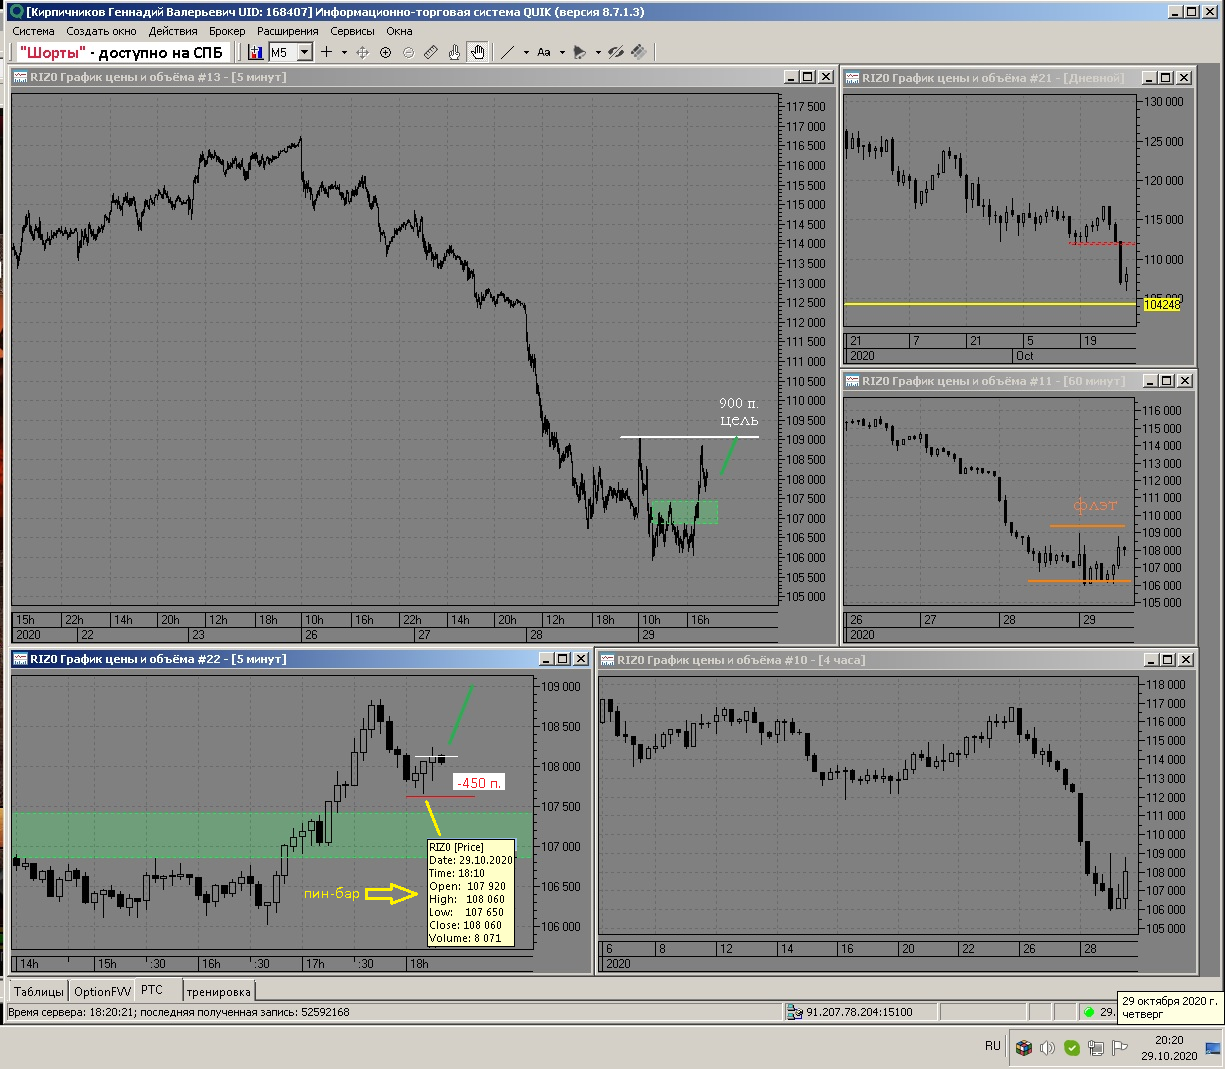The height and width of the screenshot is (1069, 1225).
Task: Open the Расширения menu
Action: coord(288,31)
